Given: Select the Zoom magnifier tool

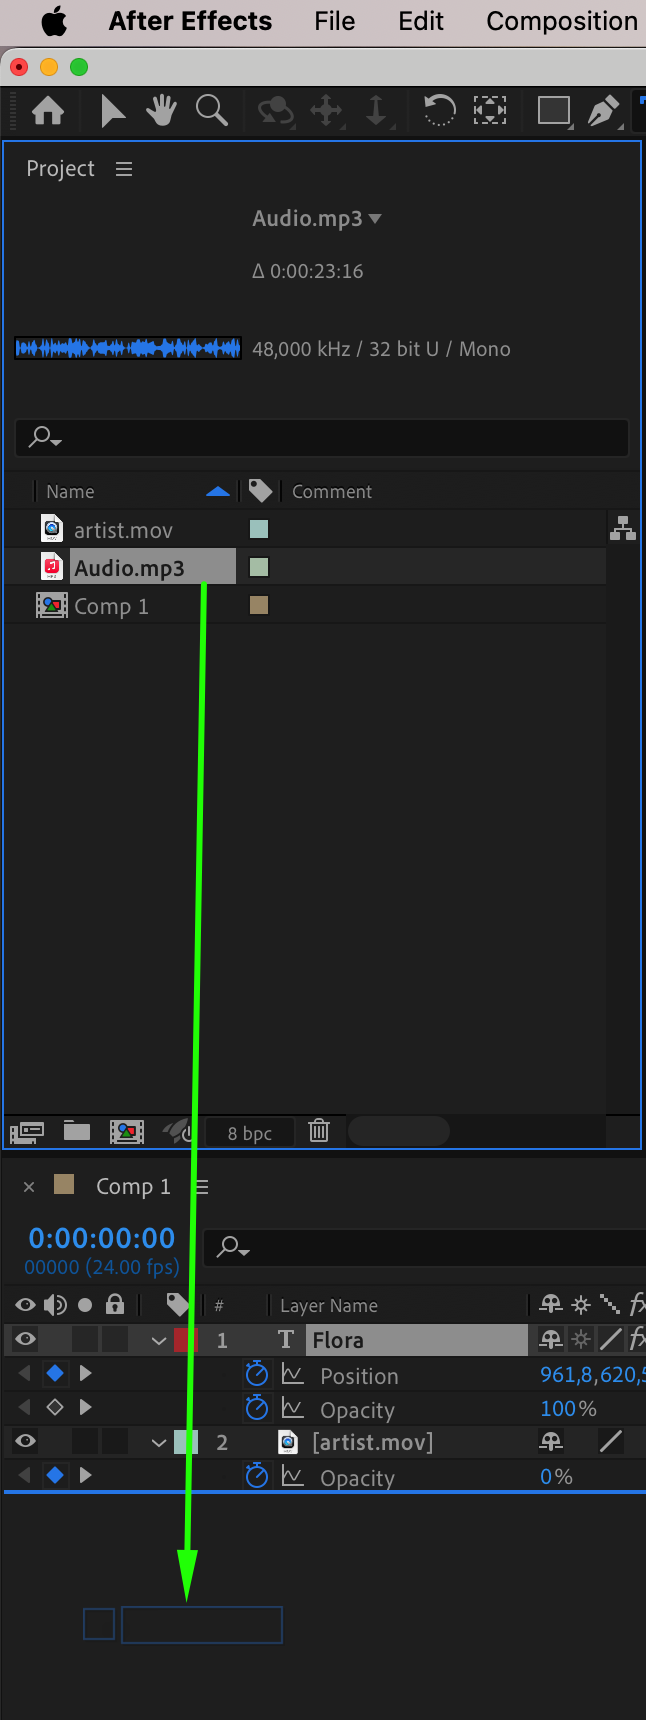Looking at the screenshot, I should (211, 110).
